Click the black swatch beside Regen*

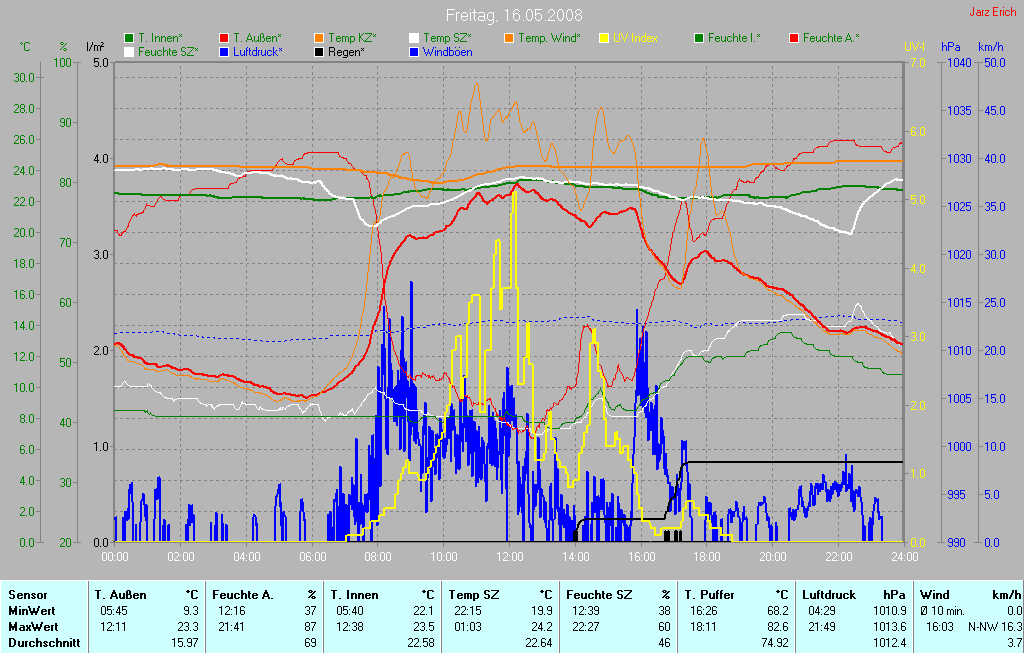tap(319, 52)
